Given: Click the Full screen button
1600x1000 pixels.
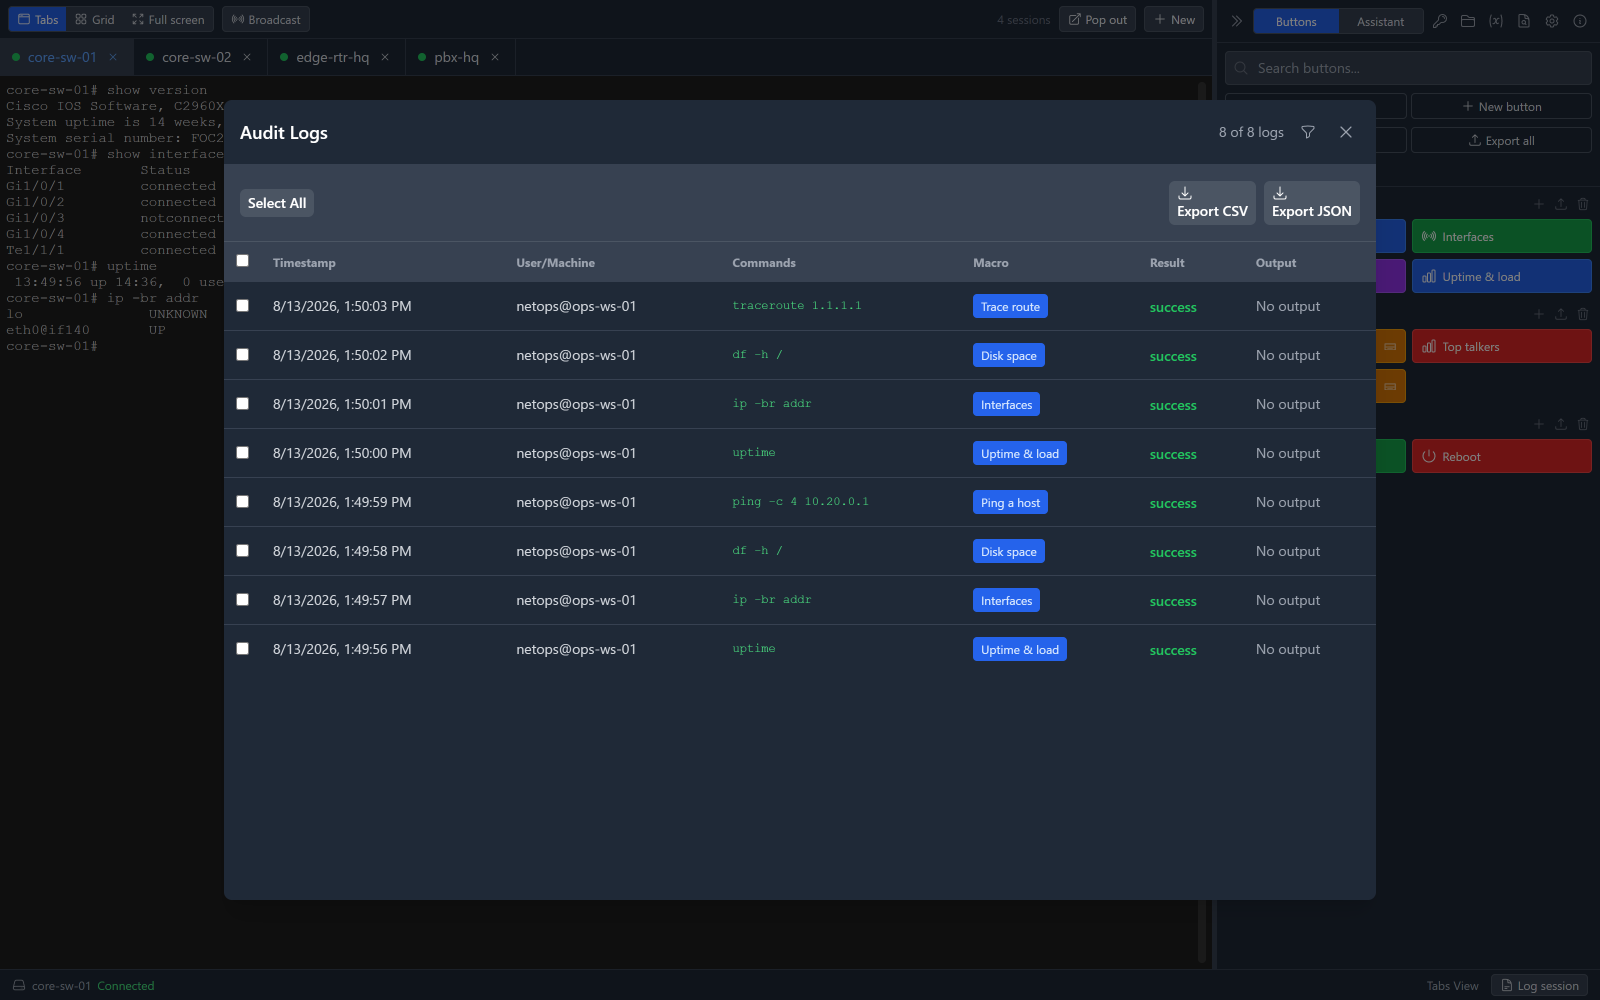Looking at the screenshot, I should [168, 19].
